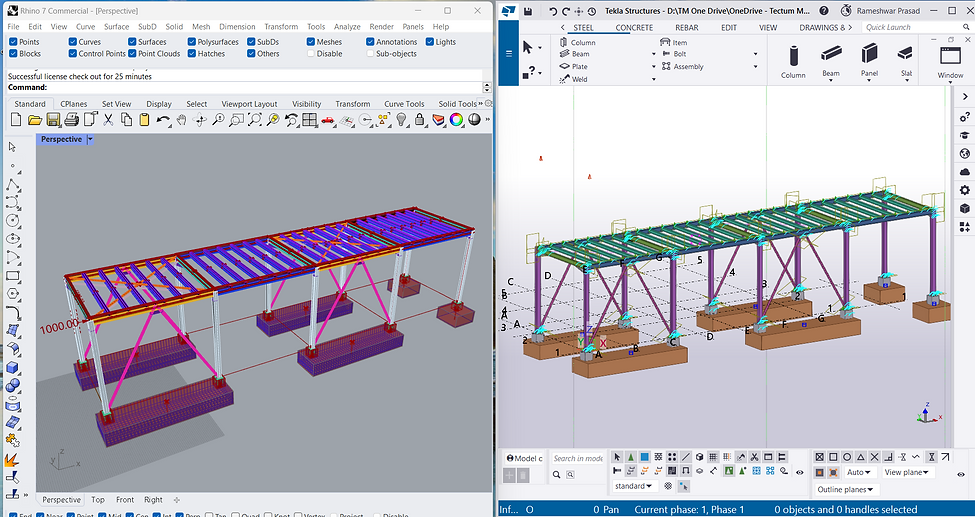Open the Weld dropdown arrow in Tekla

pyautogui.click(x=654, y=79)
